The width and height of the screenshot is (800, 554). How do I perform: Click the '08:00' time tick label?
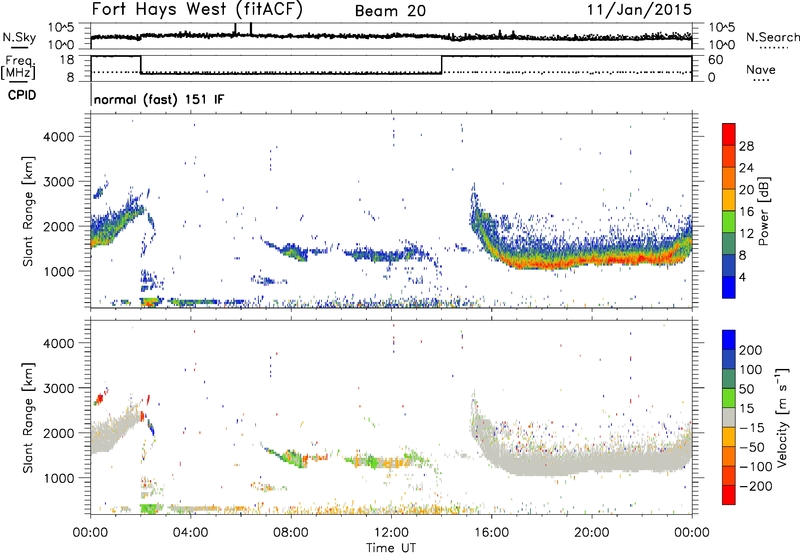[291, 533]
